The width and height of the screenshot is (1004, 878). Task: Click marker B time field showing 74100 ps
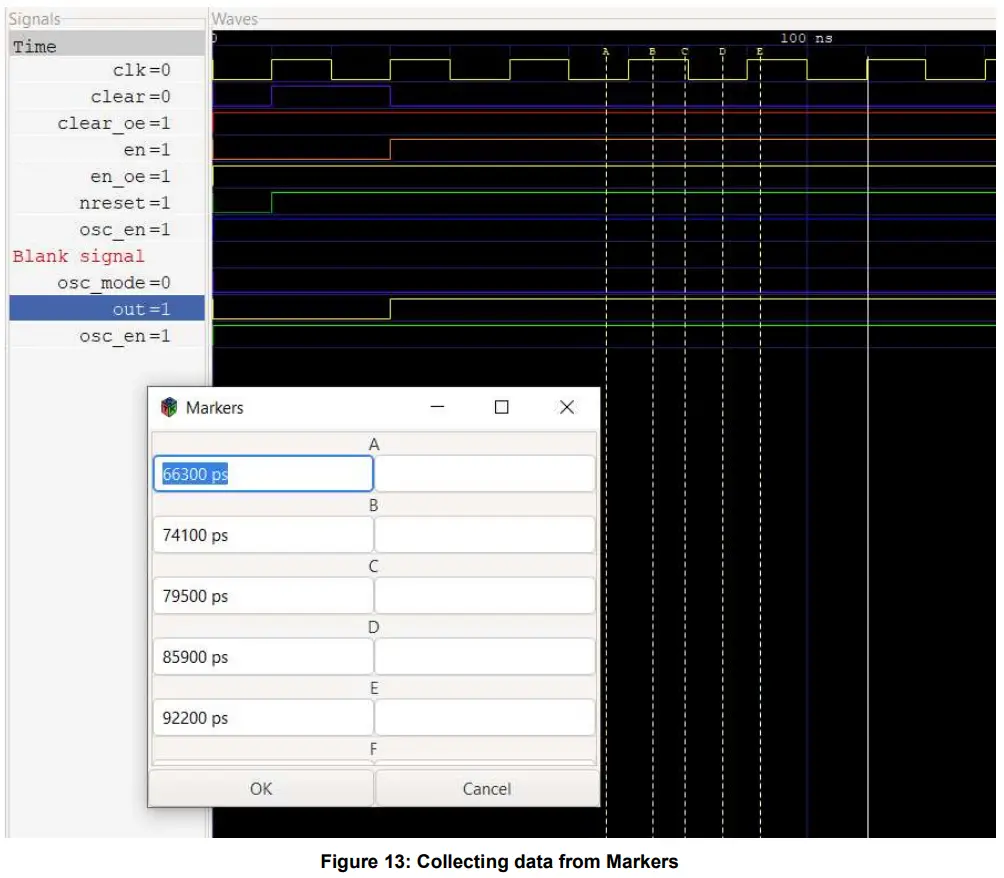[x=263, y=535]
